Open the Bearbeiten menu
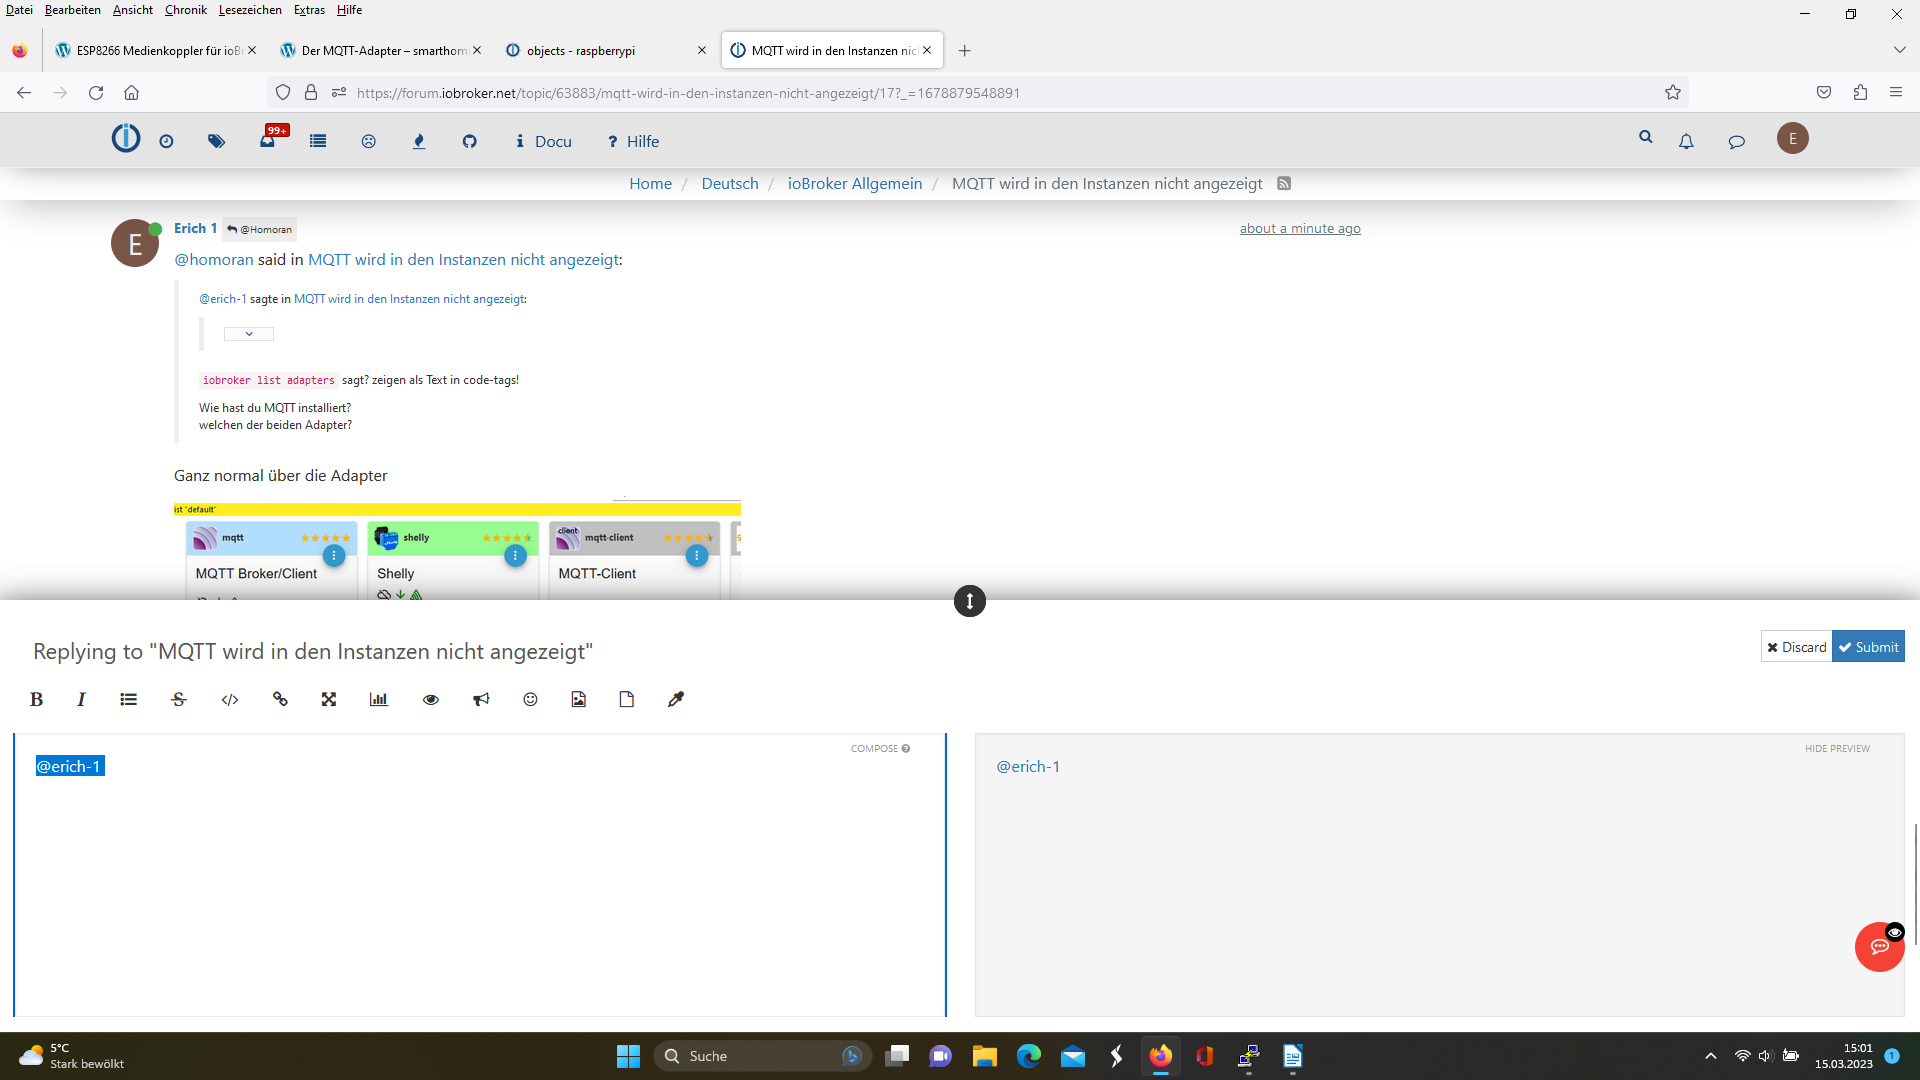This screenshot has width=1920, height=1080. pyautogui.click(x=73, y=10)
